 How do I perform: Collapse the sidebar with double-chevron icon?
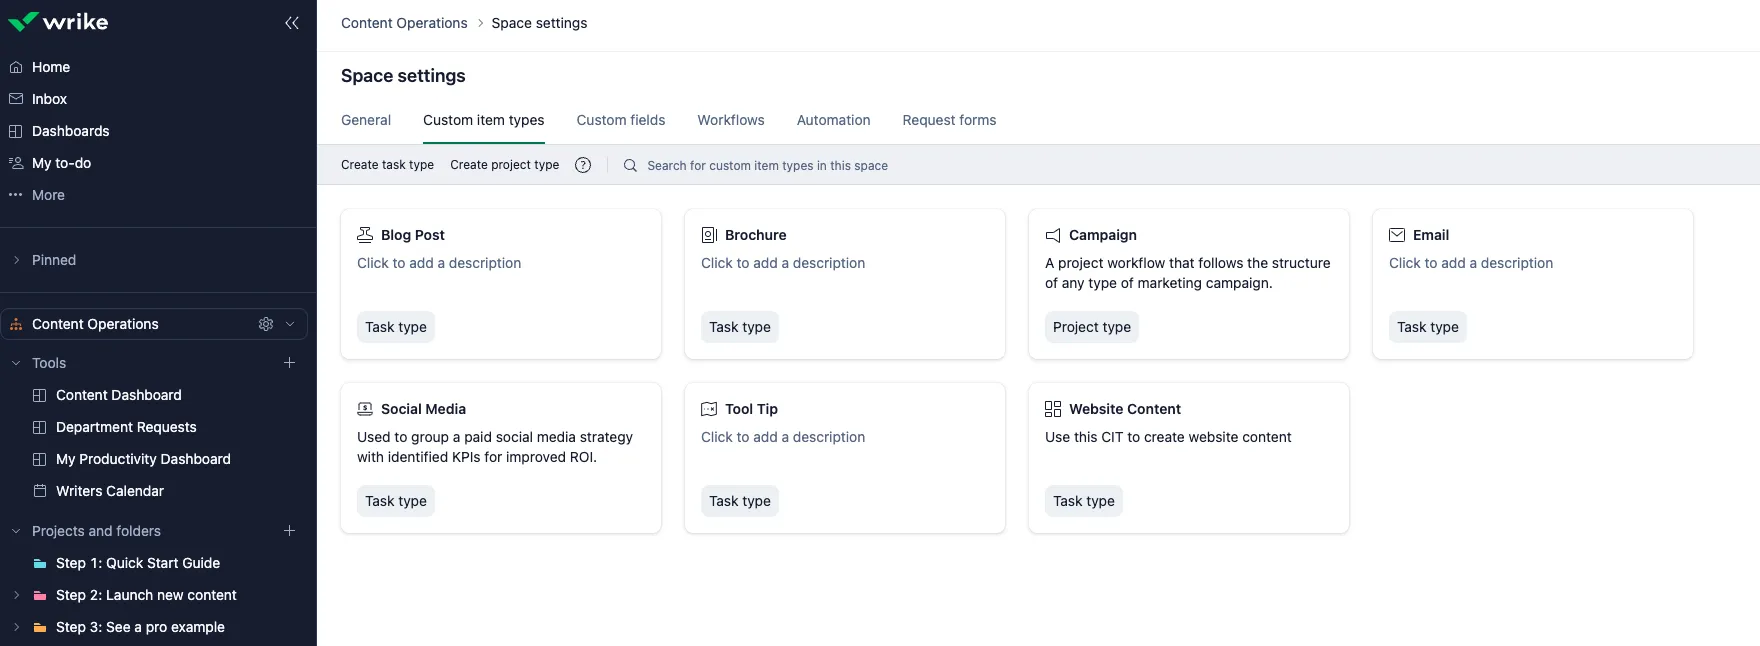pos(292,23)
